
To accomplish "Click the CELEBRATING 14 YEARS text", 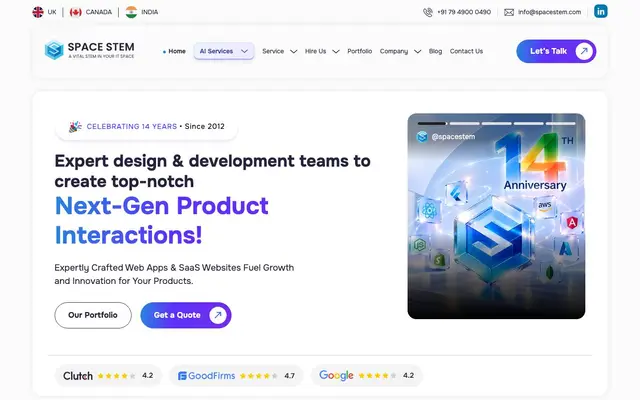I will pos(132,127).
